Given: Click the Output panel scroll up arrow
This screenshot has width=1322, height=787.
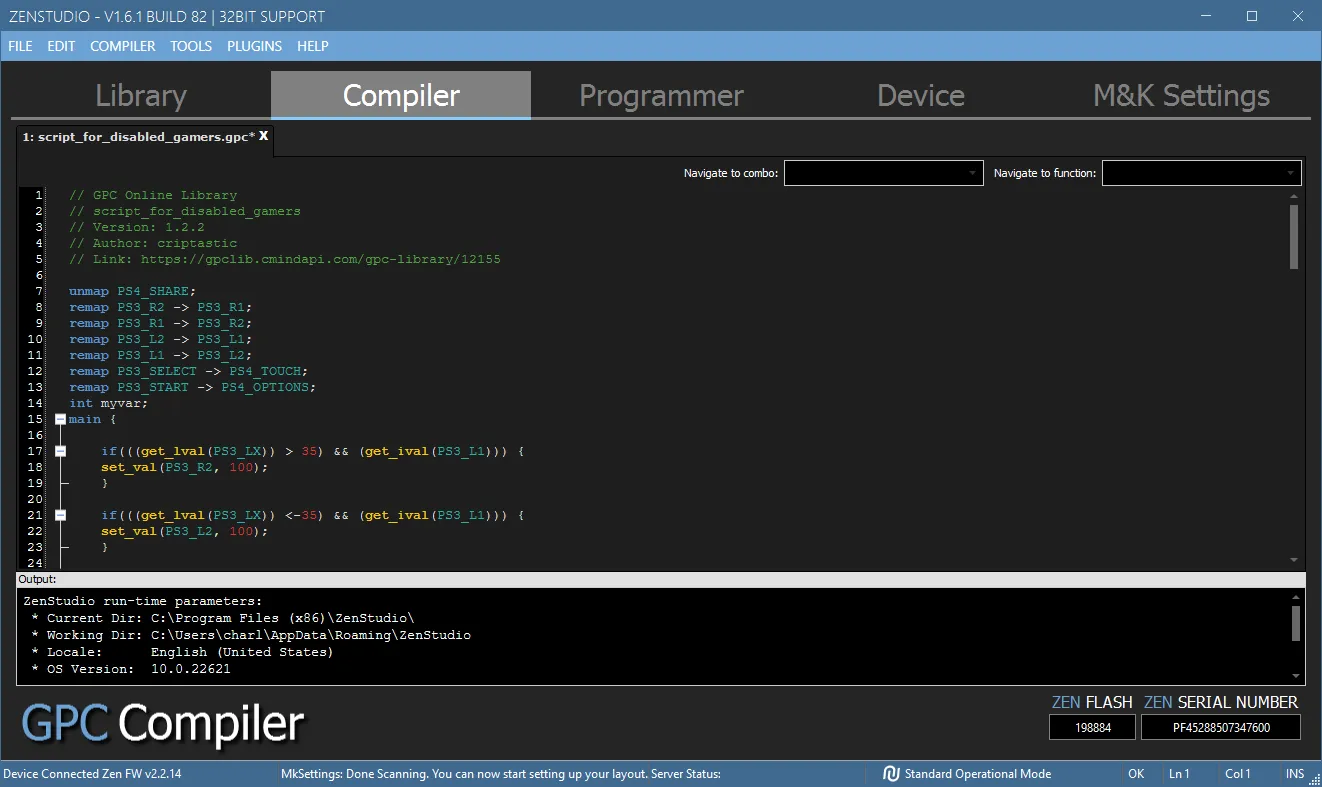Looking at the screenshot, I should point(1295,596).
